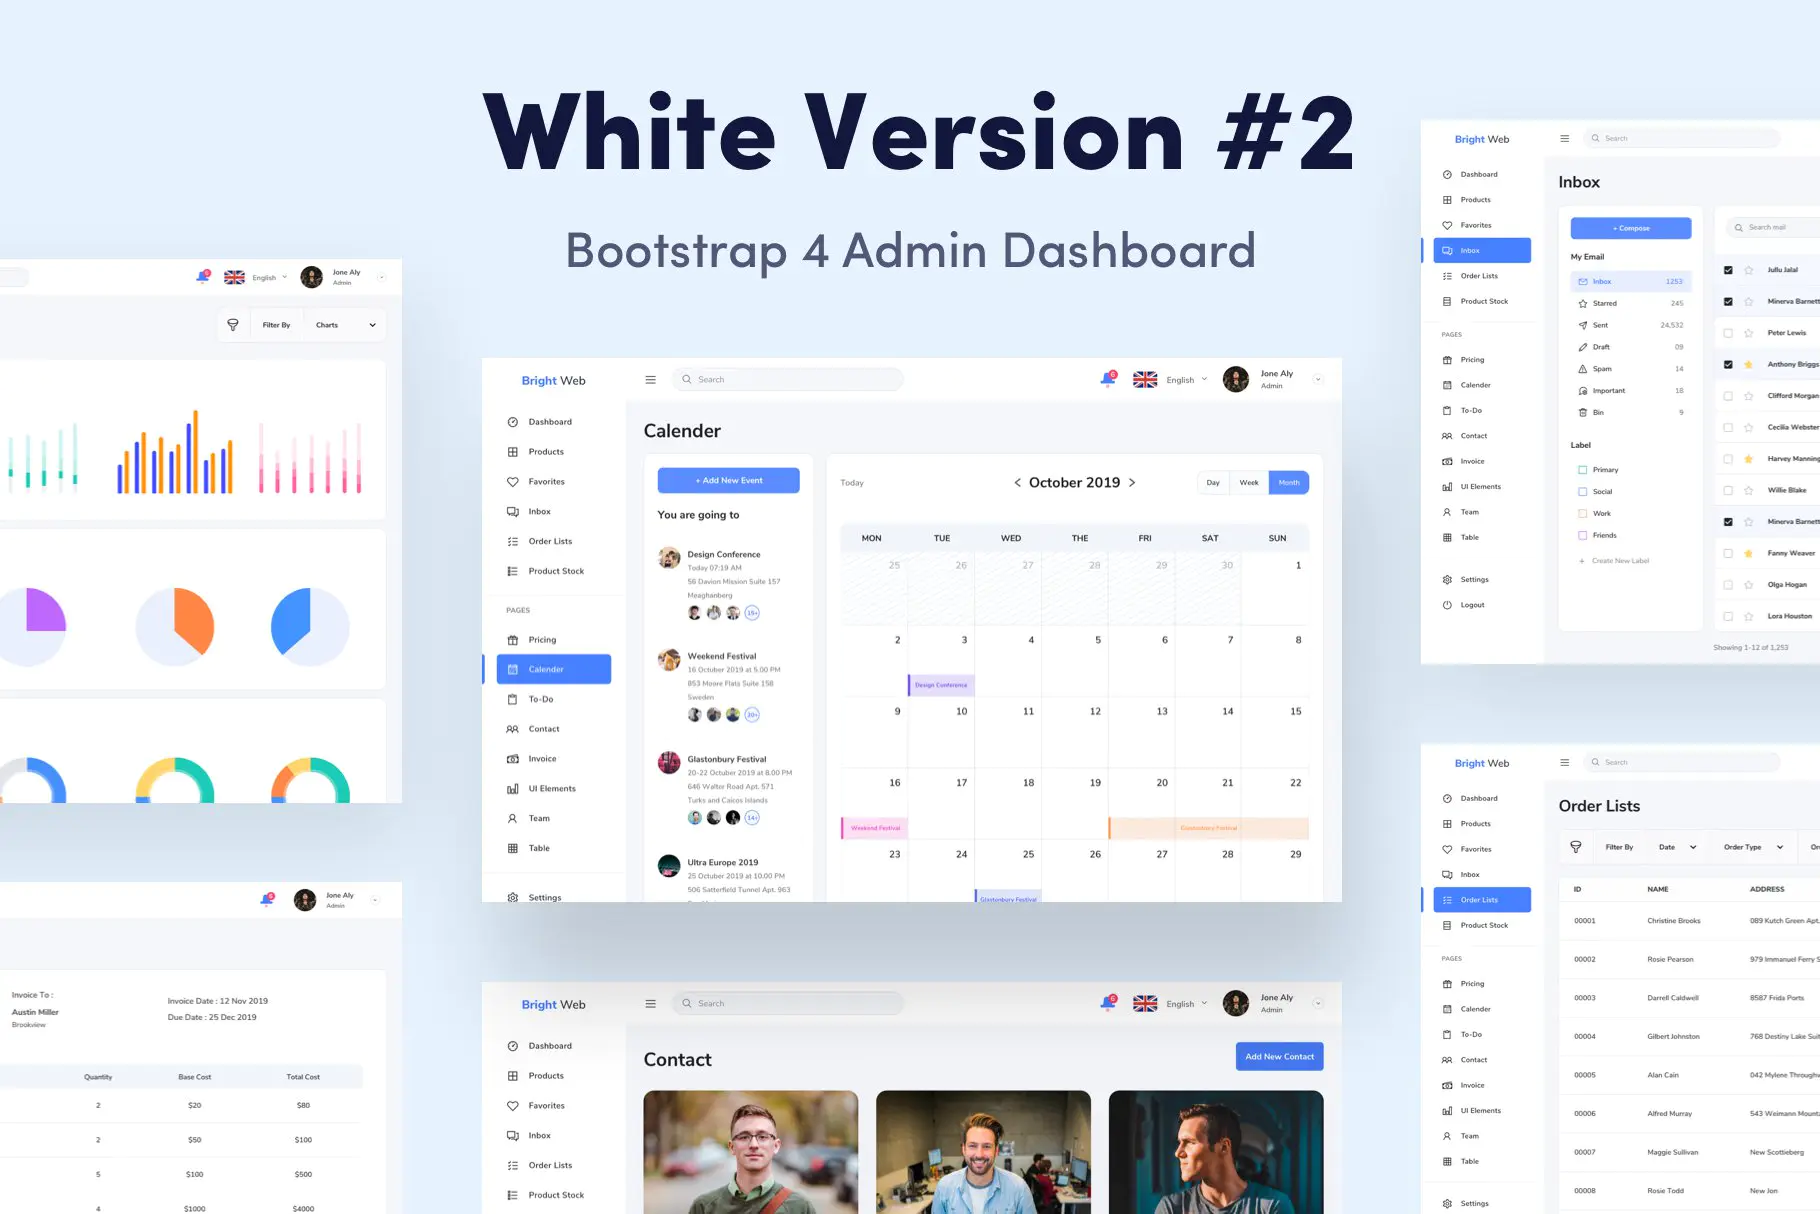Switch calendar to Month view
Screen dimensions: 1820x1214
1289,483
